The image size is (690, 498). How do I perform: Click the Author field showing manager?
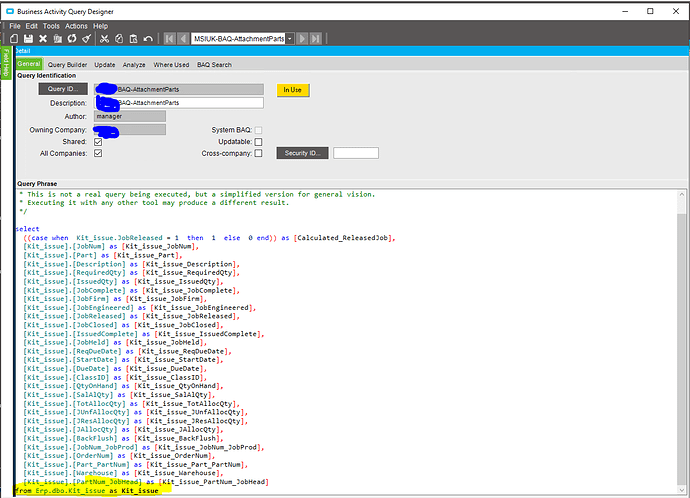(130, 116)
